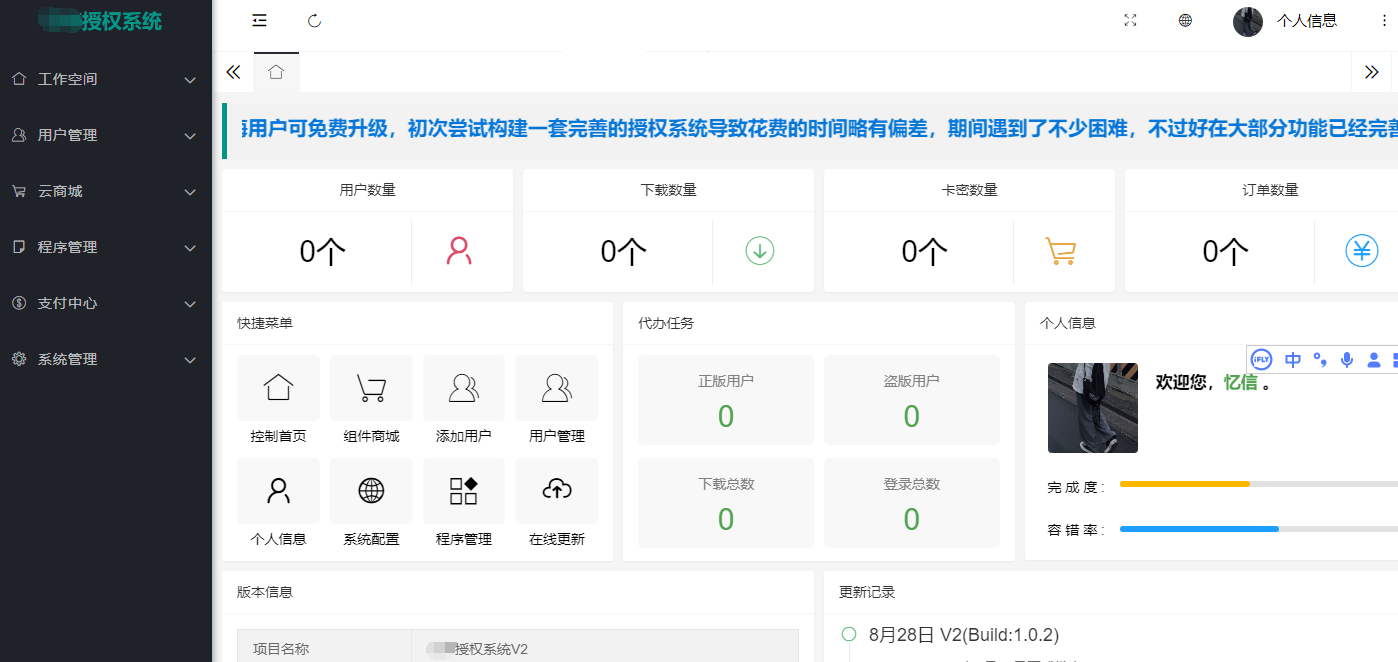Viewport: 1398px width, 662px height.
Task: Click the orange 完成度 progress bar
Action: pos(1185,484)
